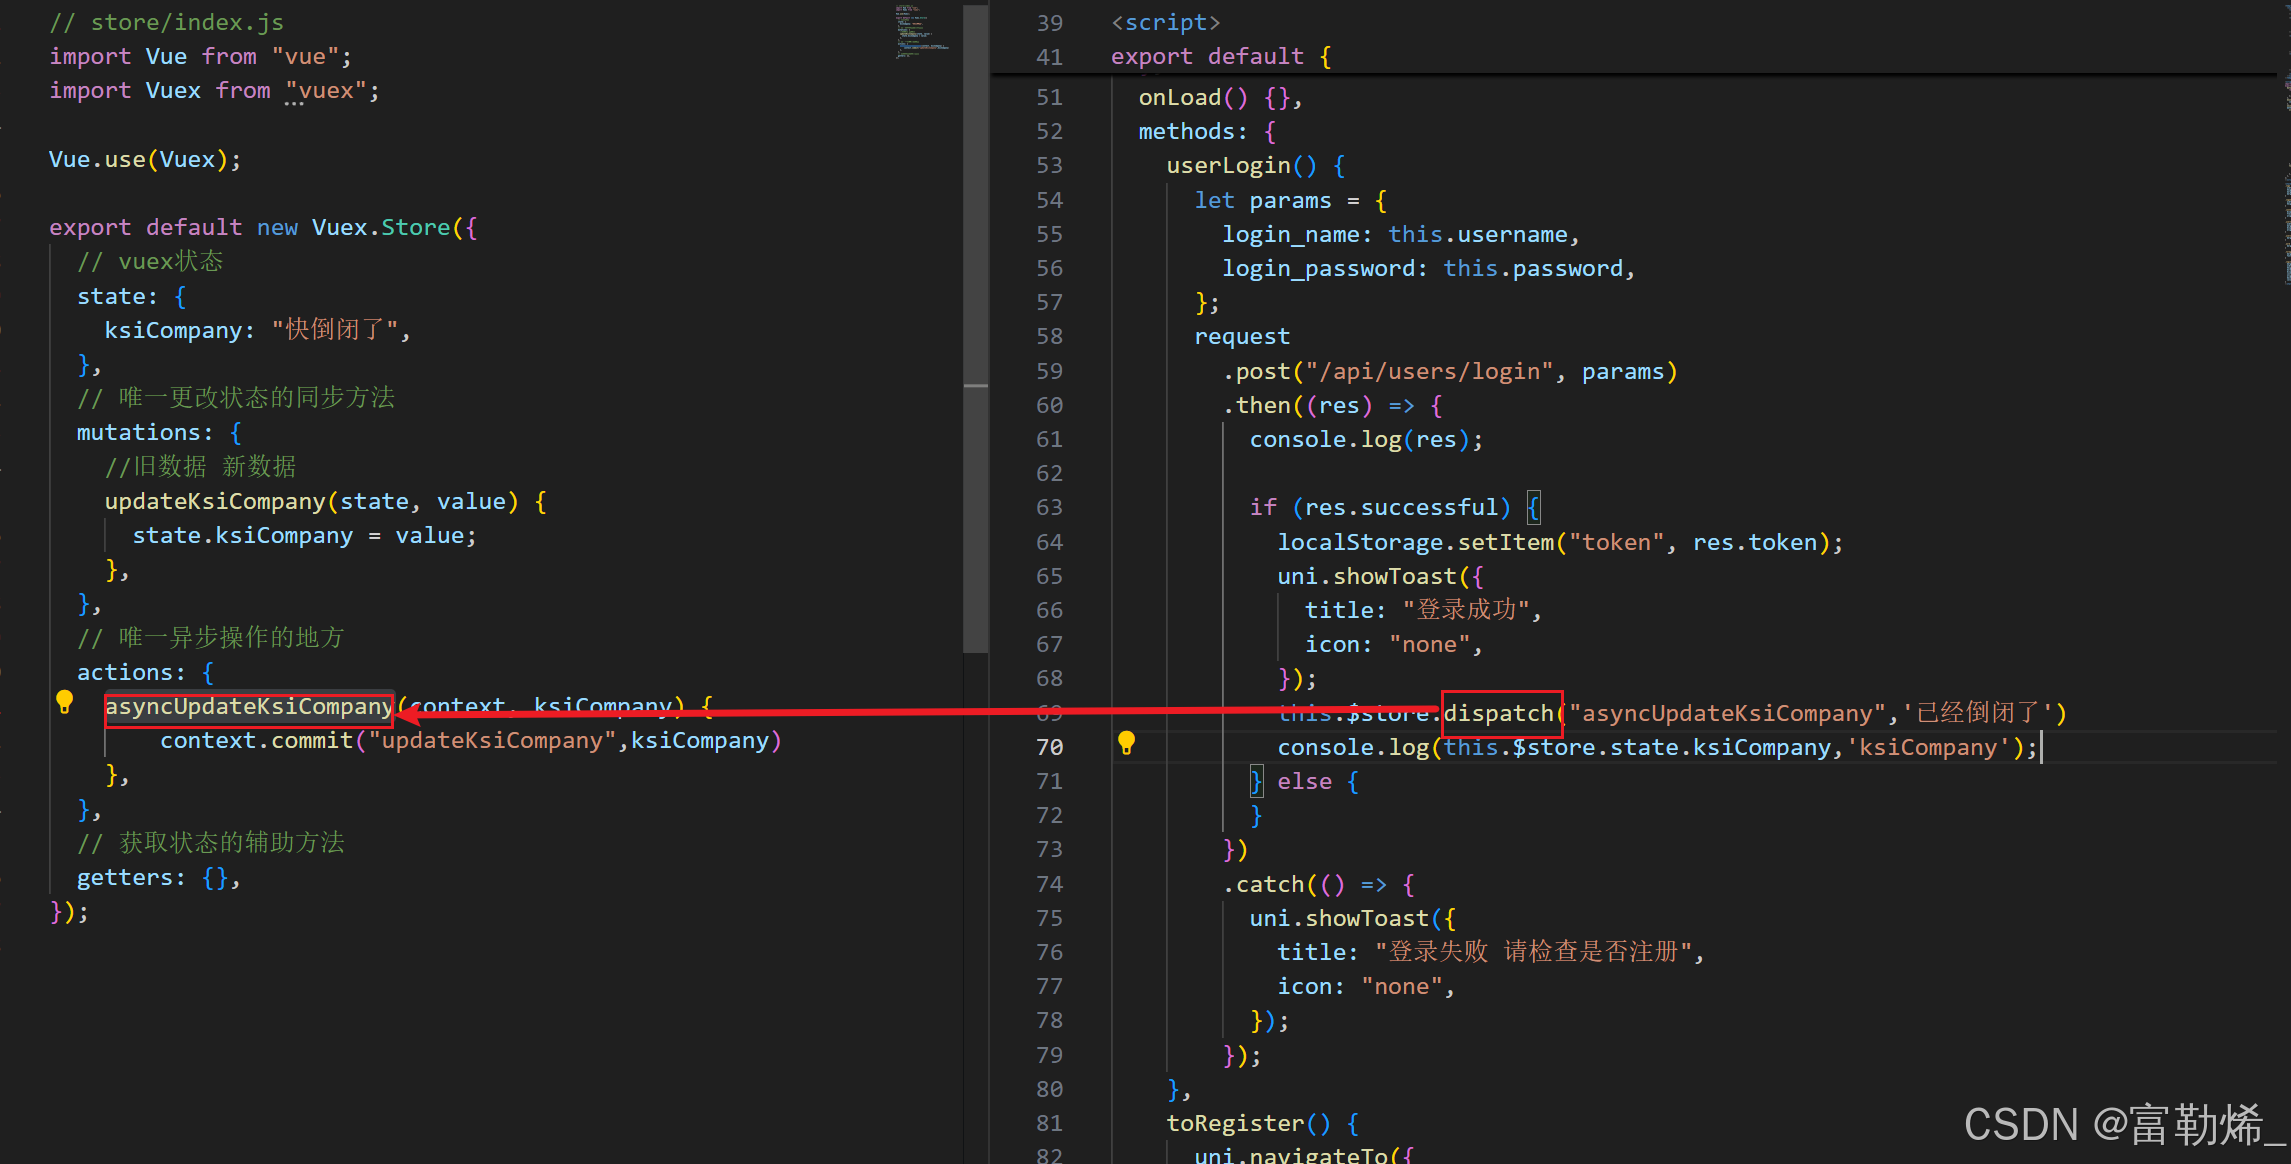Select the highlighted asyncUpdateKsiCompany action name
Screen dimensions: 2291x1164
coord(248,706)
